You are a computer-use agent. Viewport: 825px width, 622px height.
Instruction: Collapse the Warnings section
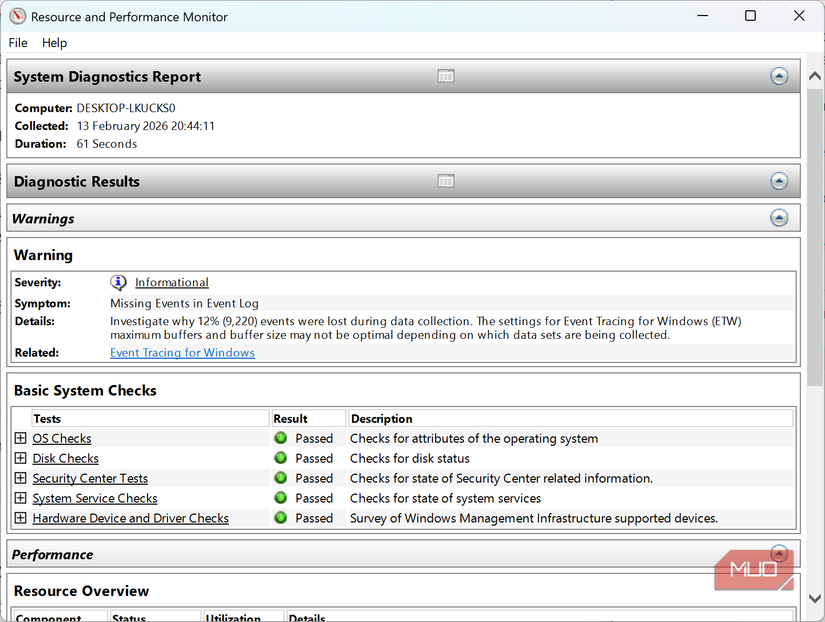[x=779, y=218]
